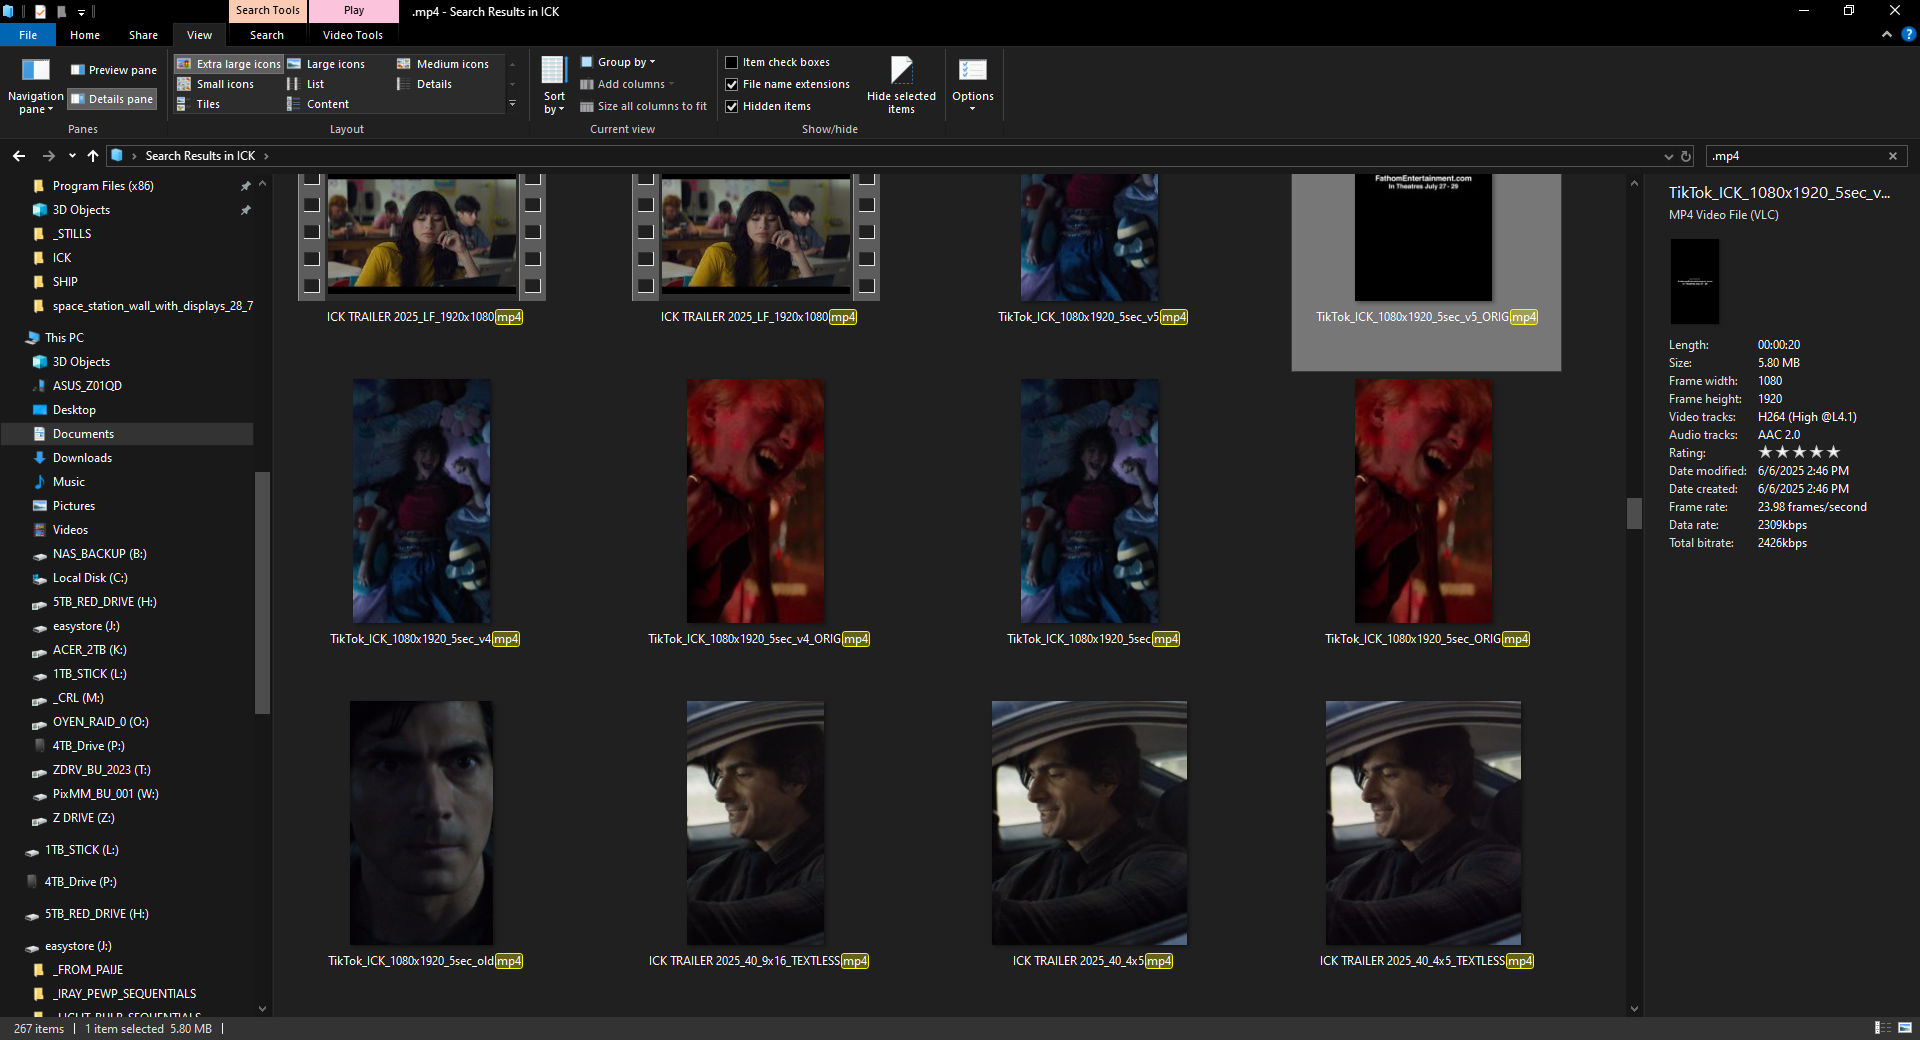The image size is (1920, 1040).
Task: Switch layout to Details view
Action: tap(425, 84)
